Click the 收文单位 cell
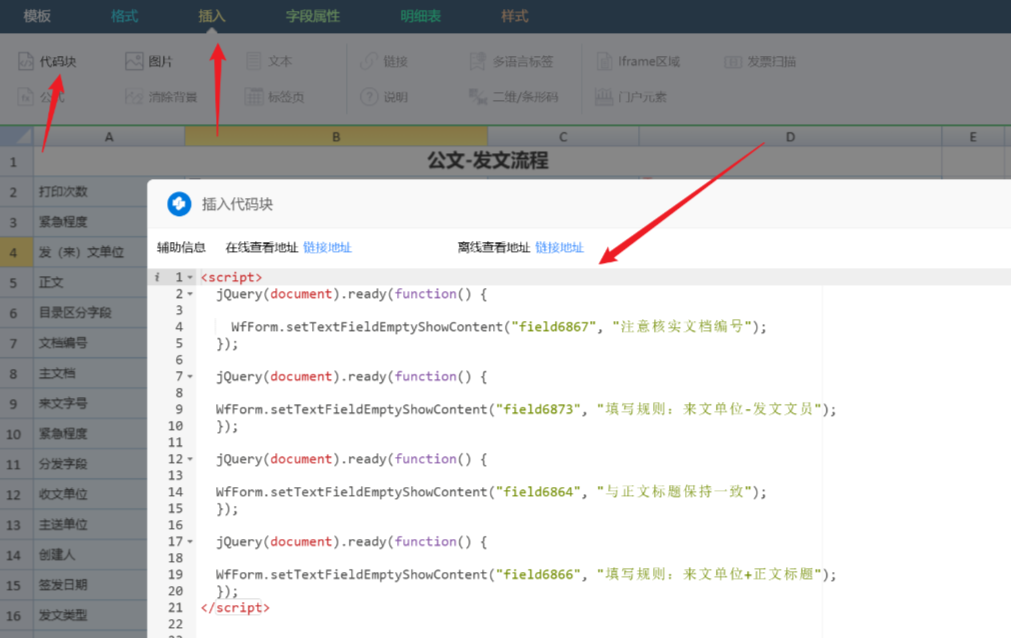The width and height of the screenshot is (1011, 638). [90, 494]
